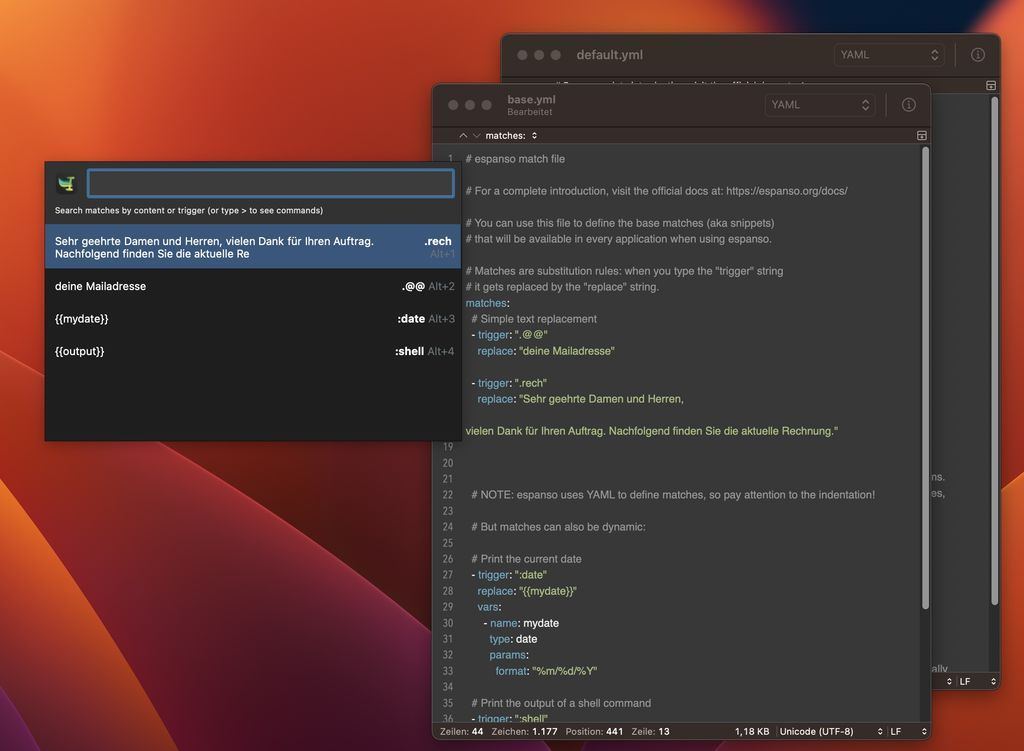Select the 'deine Mailadresse' match entry
Screen dimensions: 1024x751
pyautogui.click(x=253, y=286)
